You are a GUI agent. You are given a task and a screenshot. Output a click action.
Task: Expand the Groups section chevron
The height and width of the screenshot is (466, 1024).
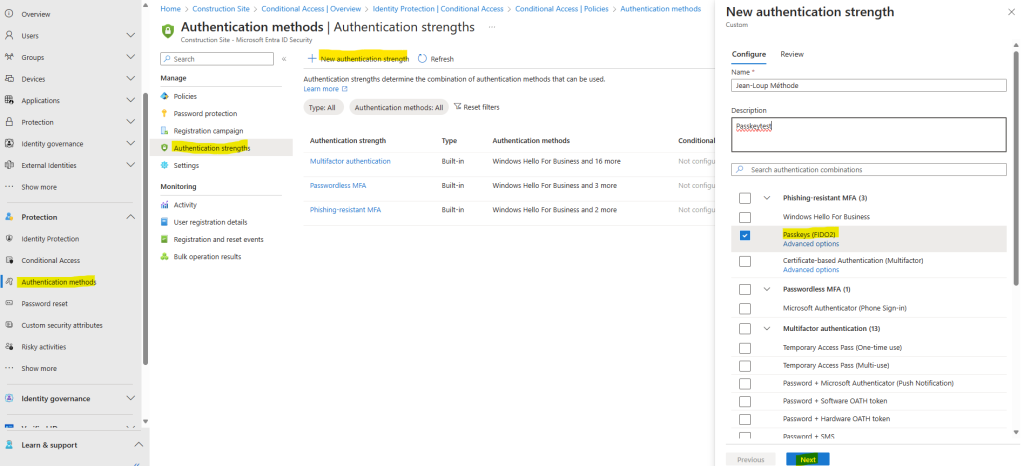point(131,57)
